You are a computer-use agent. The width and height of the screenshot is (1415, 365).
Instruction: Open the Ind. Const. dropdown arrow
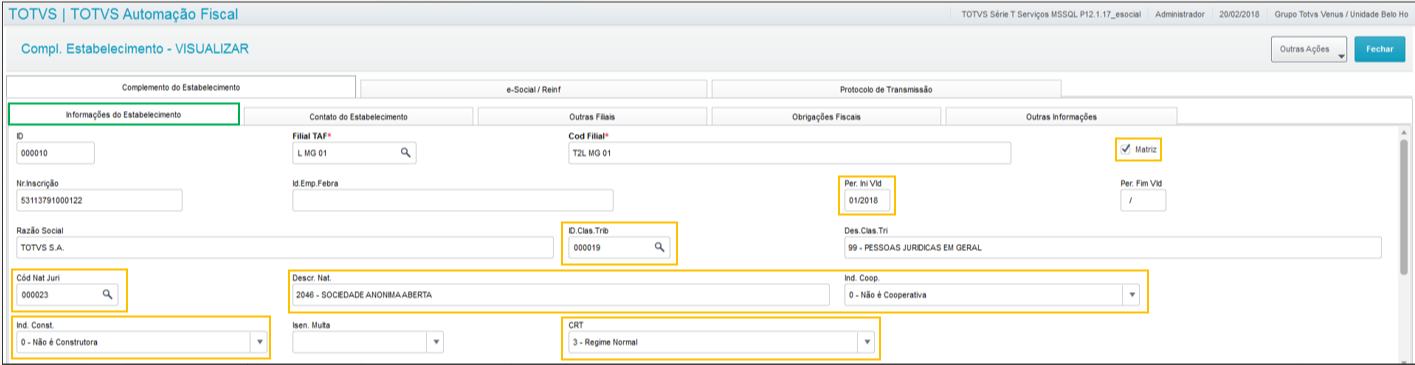tap(259, 342)
